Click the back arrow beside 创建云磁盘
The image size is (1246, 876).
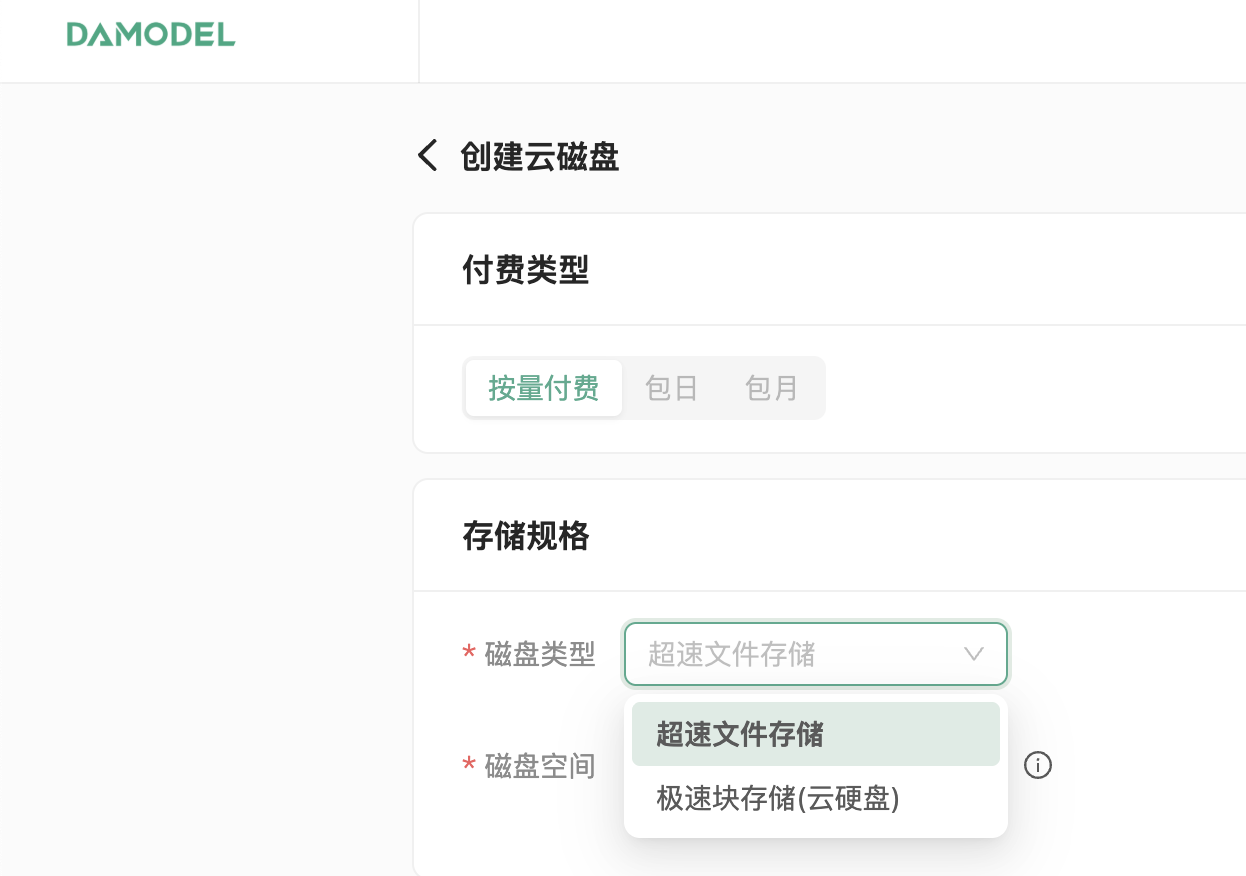tap(427, 156)
